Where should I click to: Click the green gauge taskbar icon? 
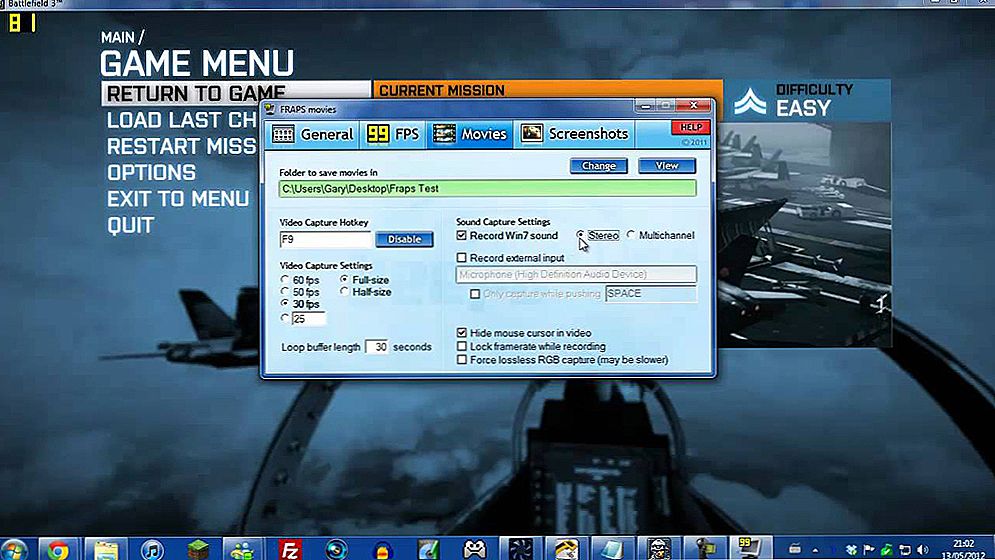[428, 550]
